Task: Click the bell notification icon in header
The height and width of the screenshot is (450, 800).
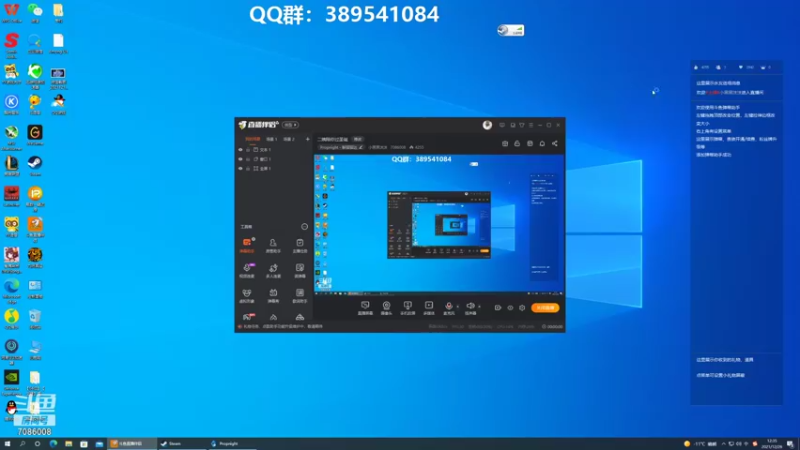Action: [x=542, y=143]
